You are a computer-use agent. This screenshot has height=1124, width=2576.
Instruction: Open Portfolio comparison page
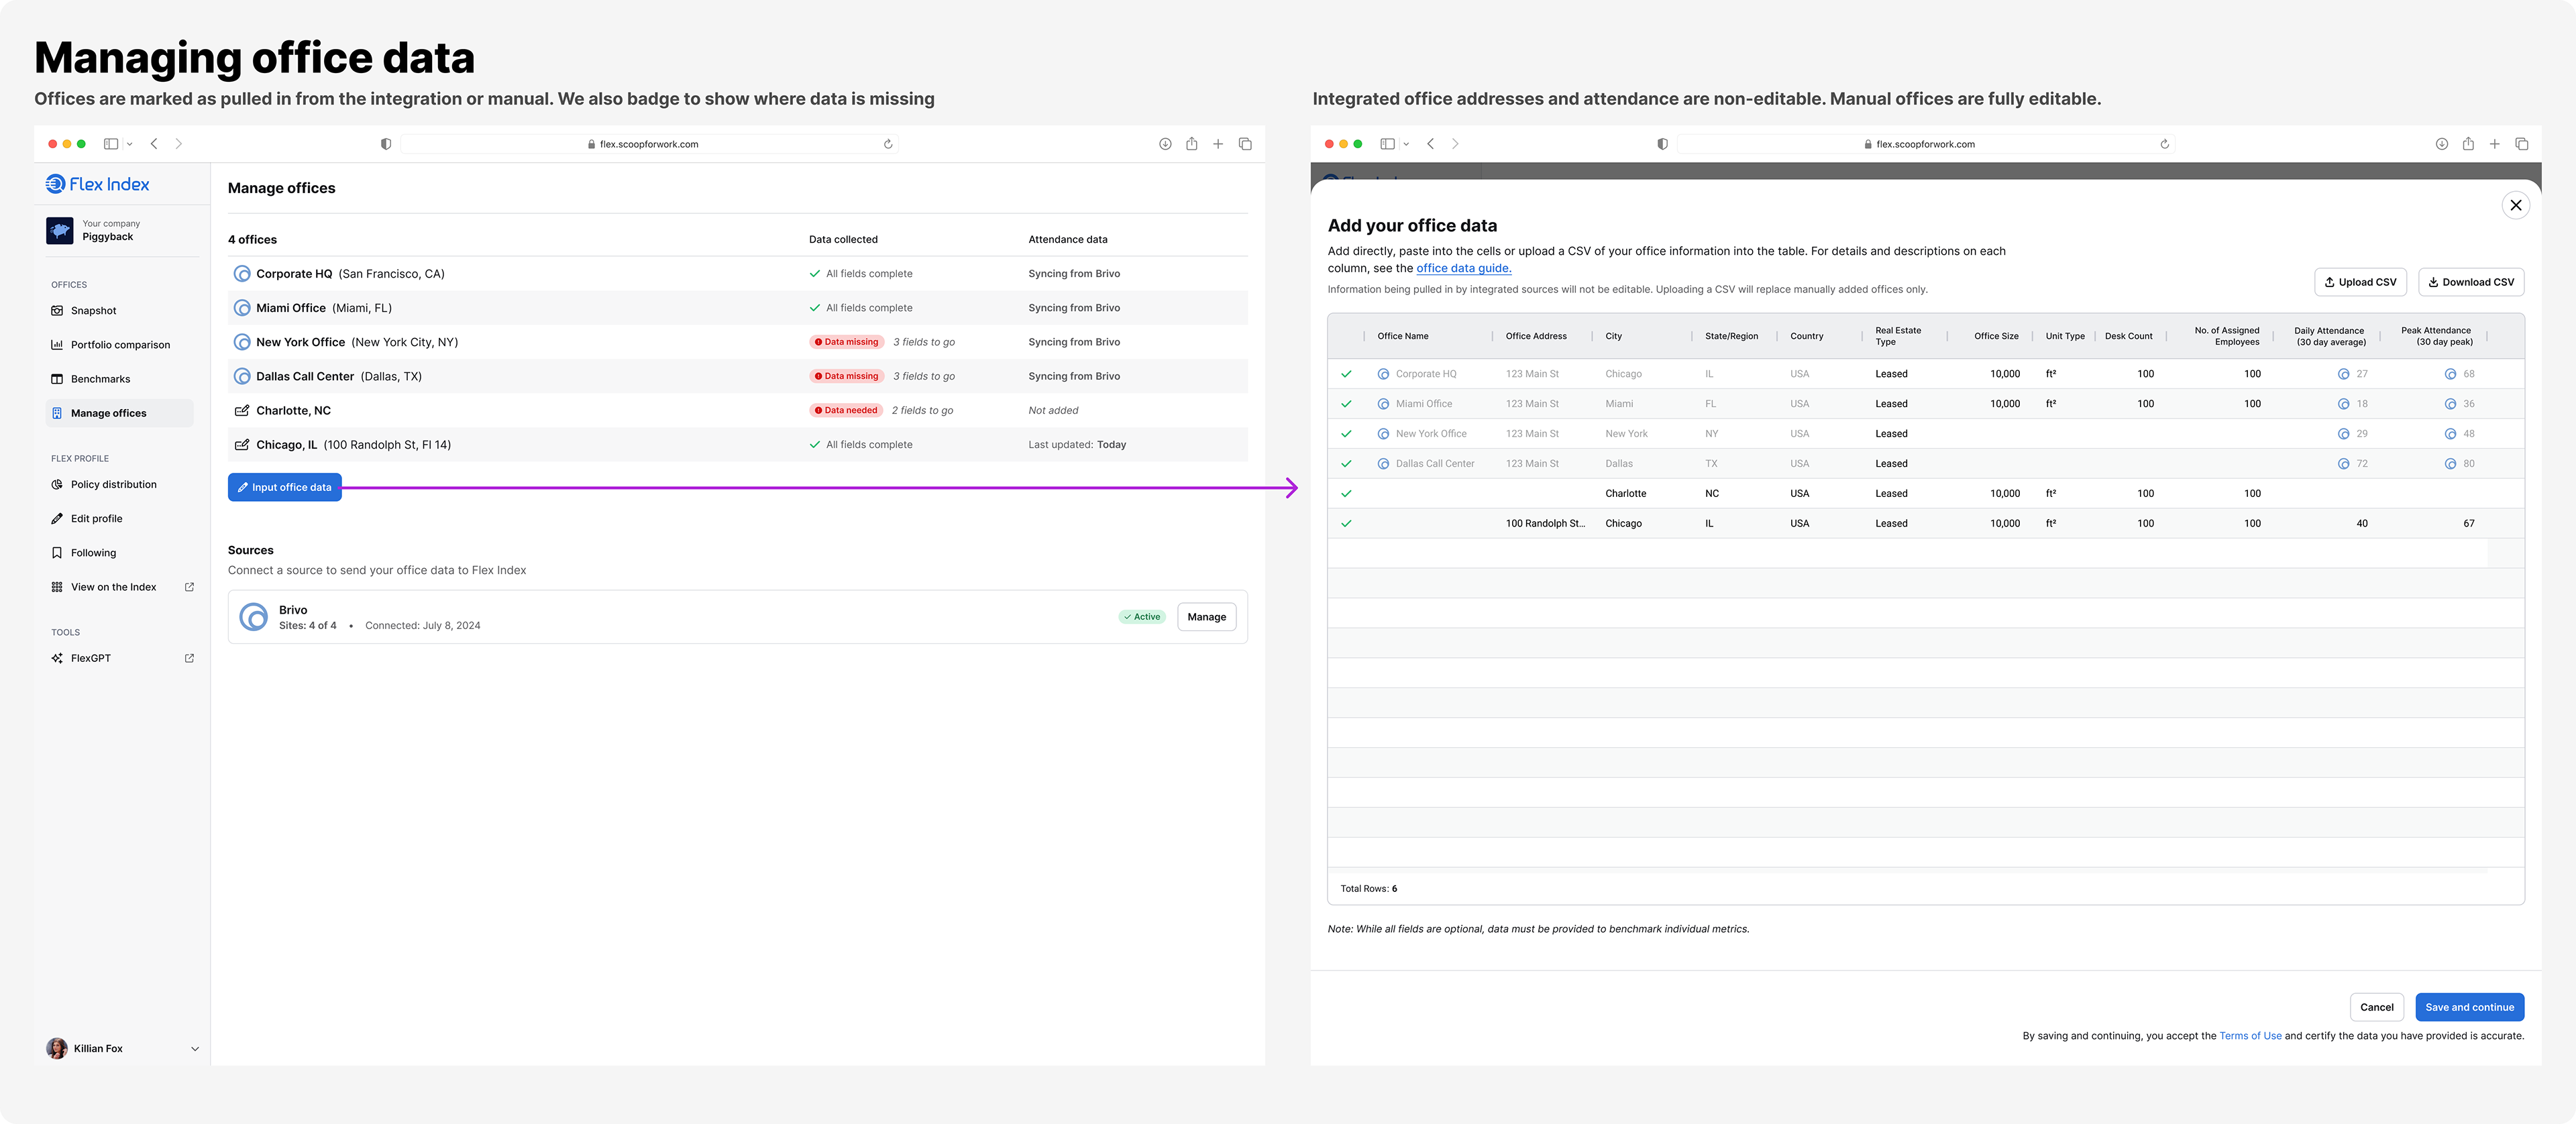pos(120,345)
